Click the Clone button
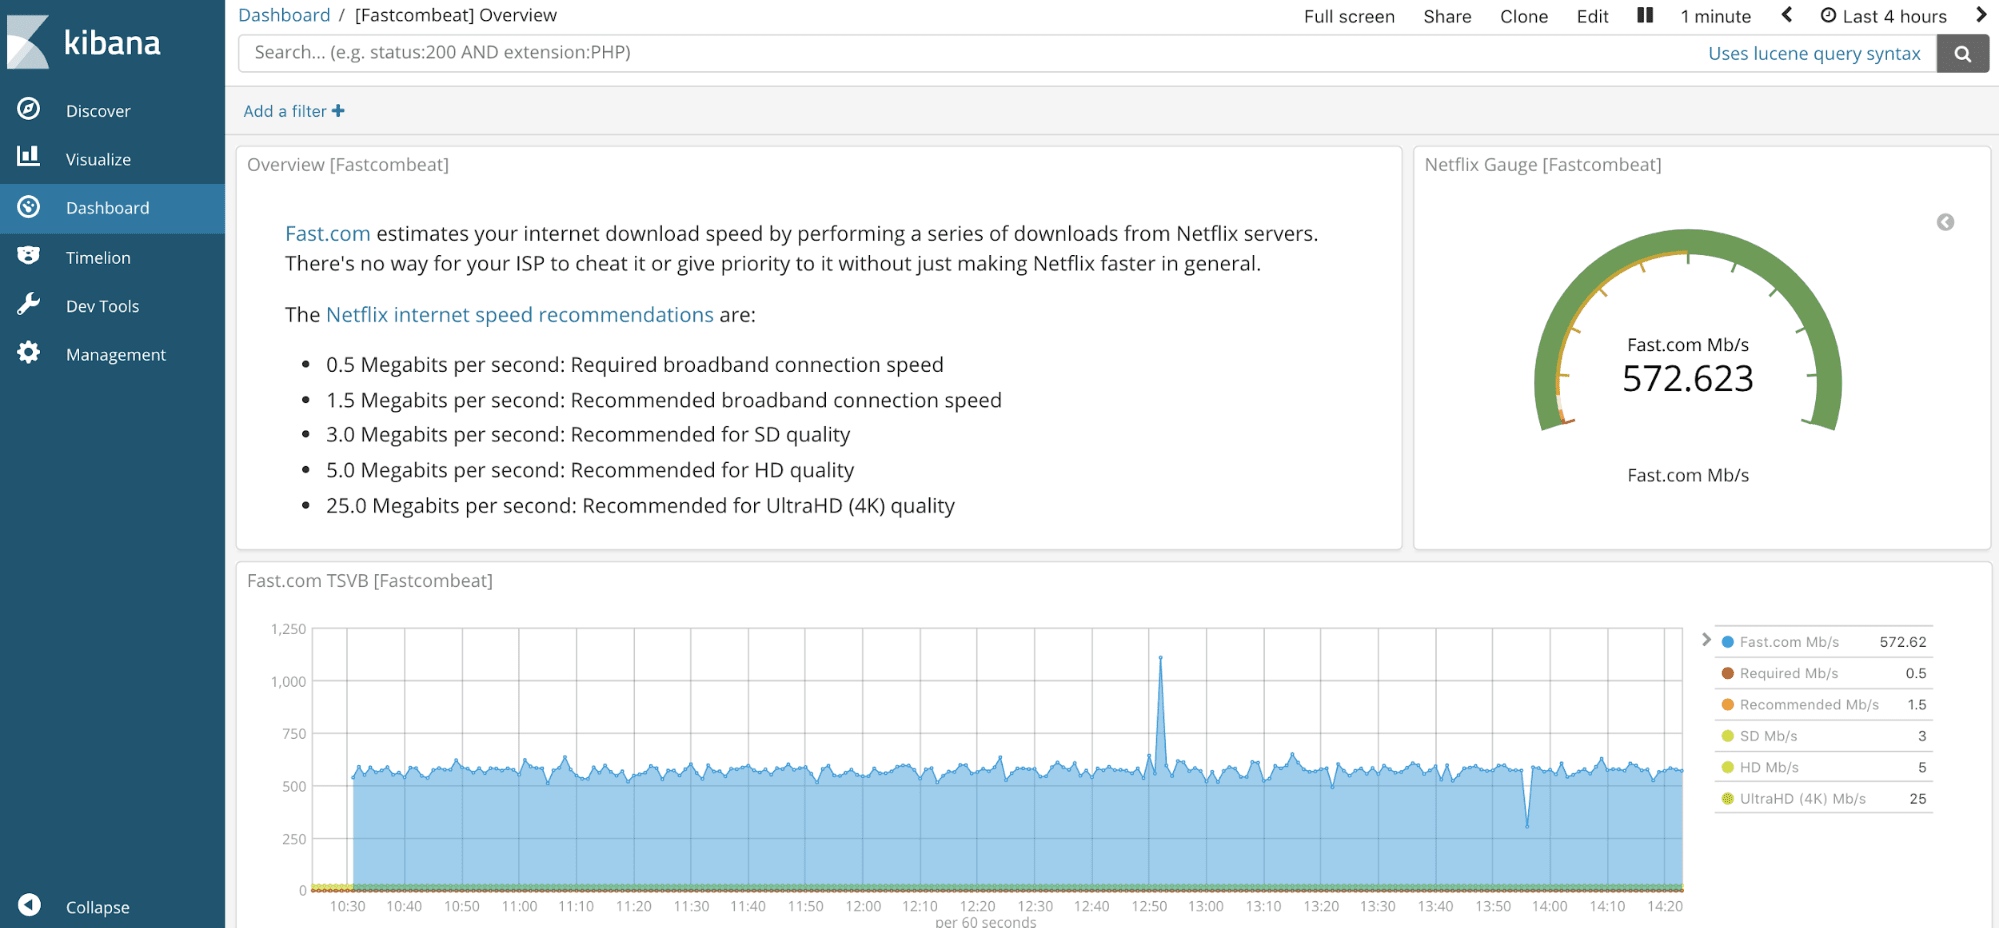This screenshot has width=1999, height=928. (x=1524, y=16)
